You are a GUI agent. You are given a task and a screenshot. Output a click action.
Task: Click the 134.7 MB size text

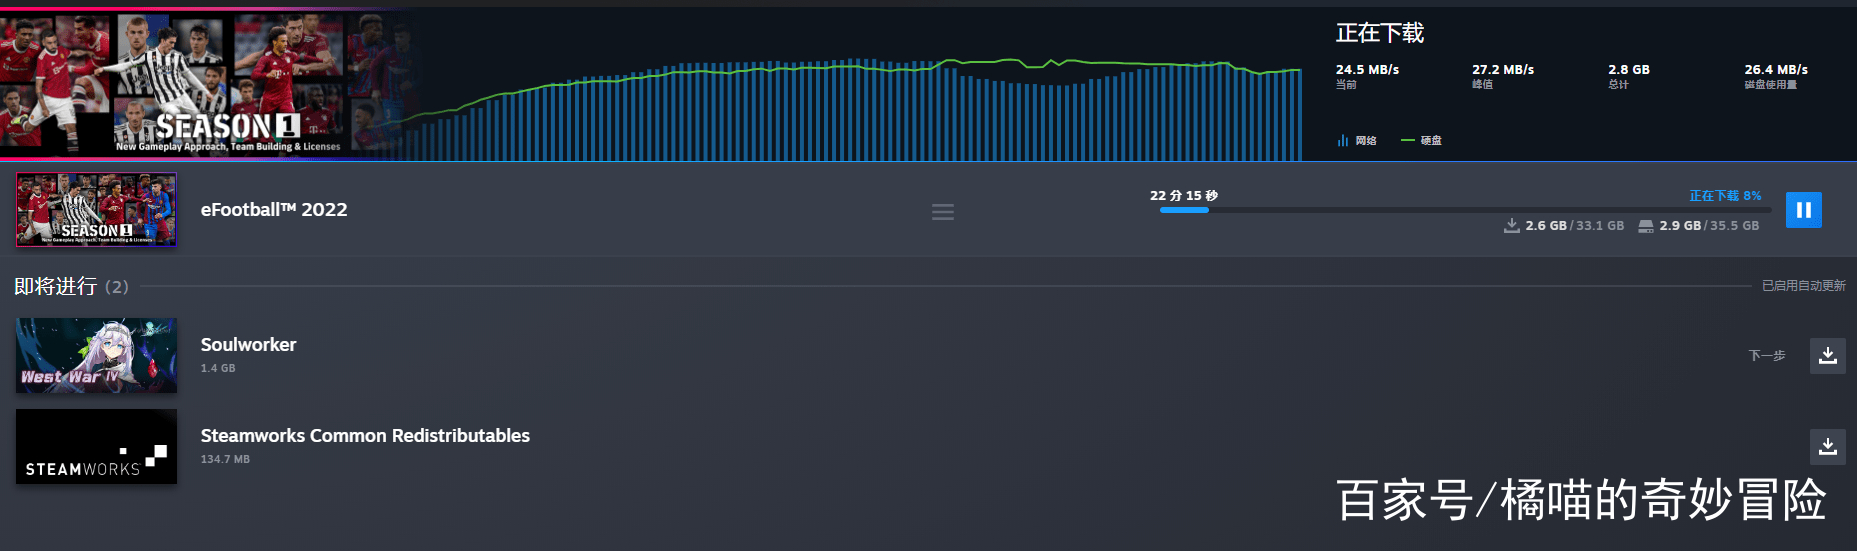tap(225, 460)
